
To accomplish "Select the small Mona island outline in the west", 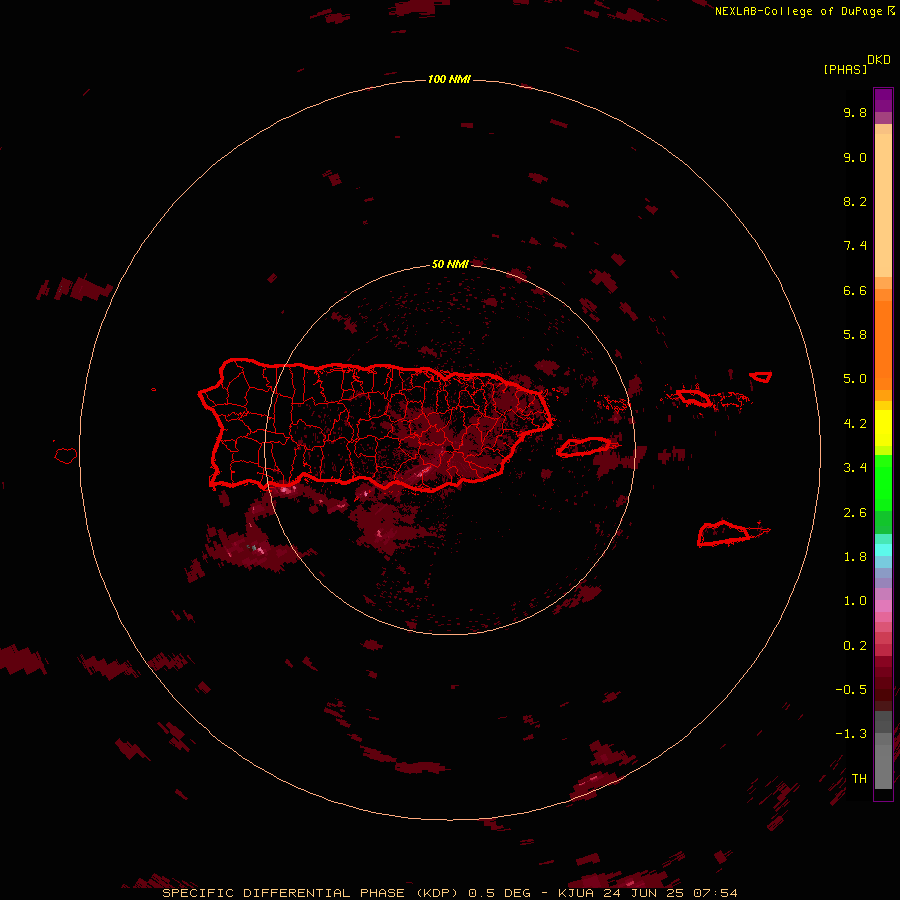I will tap(66, 456).
